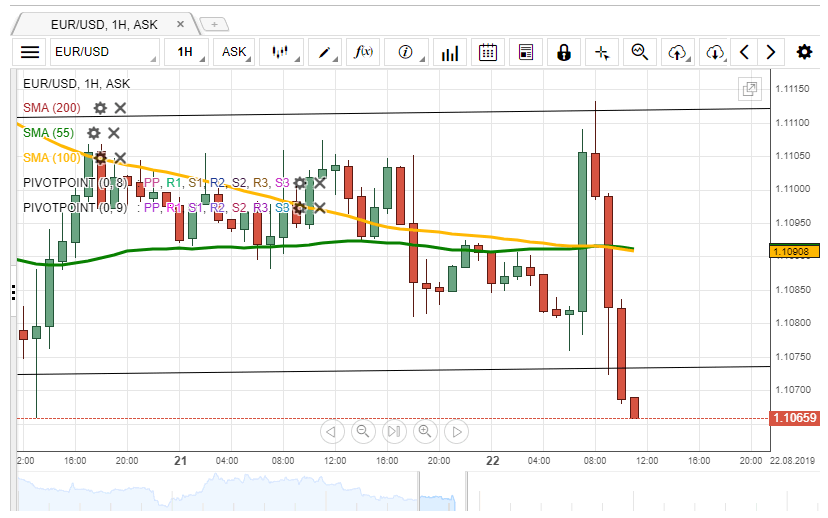828x518 pixels.
Task: Click the calendar icon in toolbar
Action: pyautogui.click(x=488, y=52)
